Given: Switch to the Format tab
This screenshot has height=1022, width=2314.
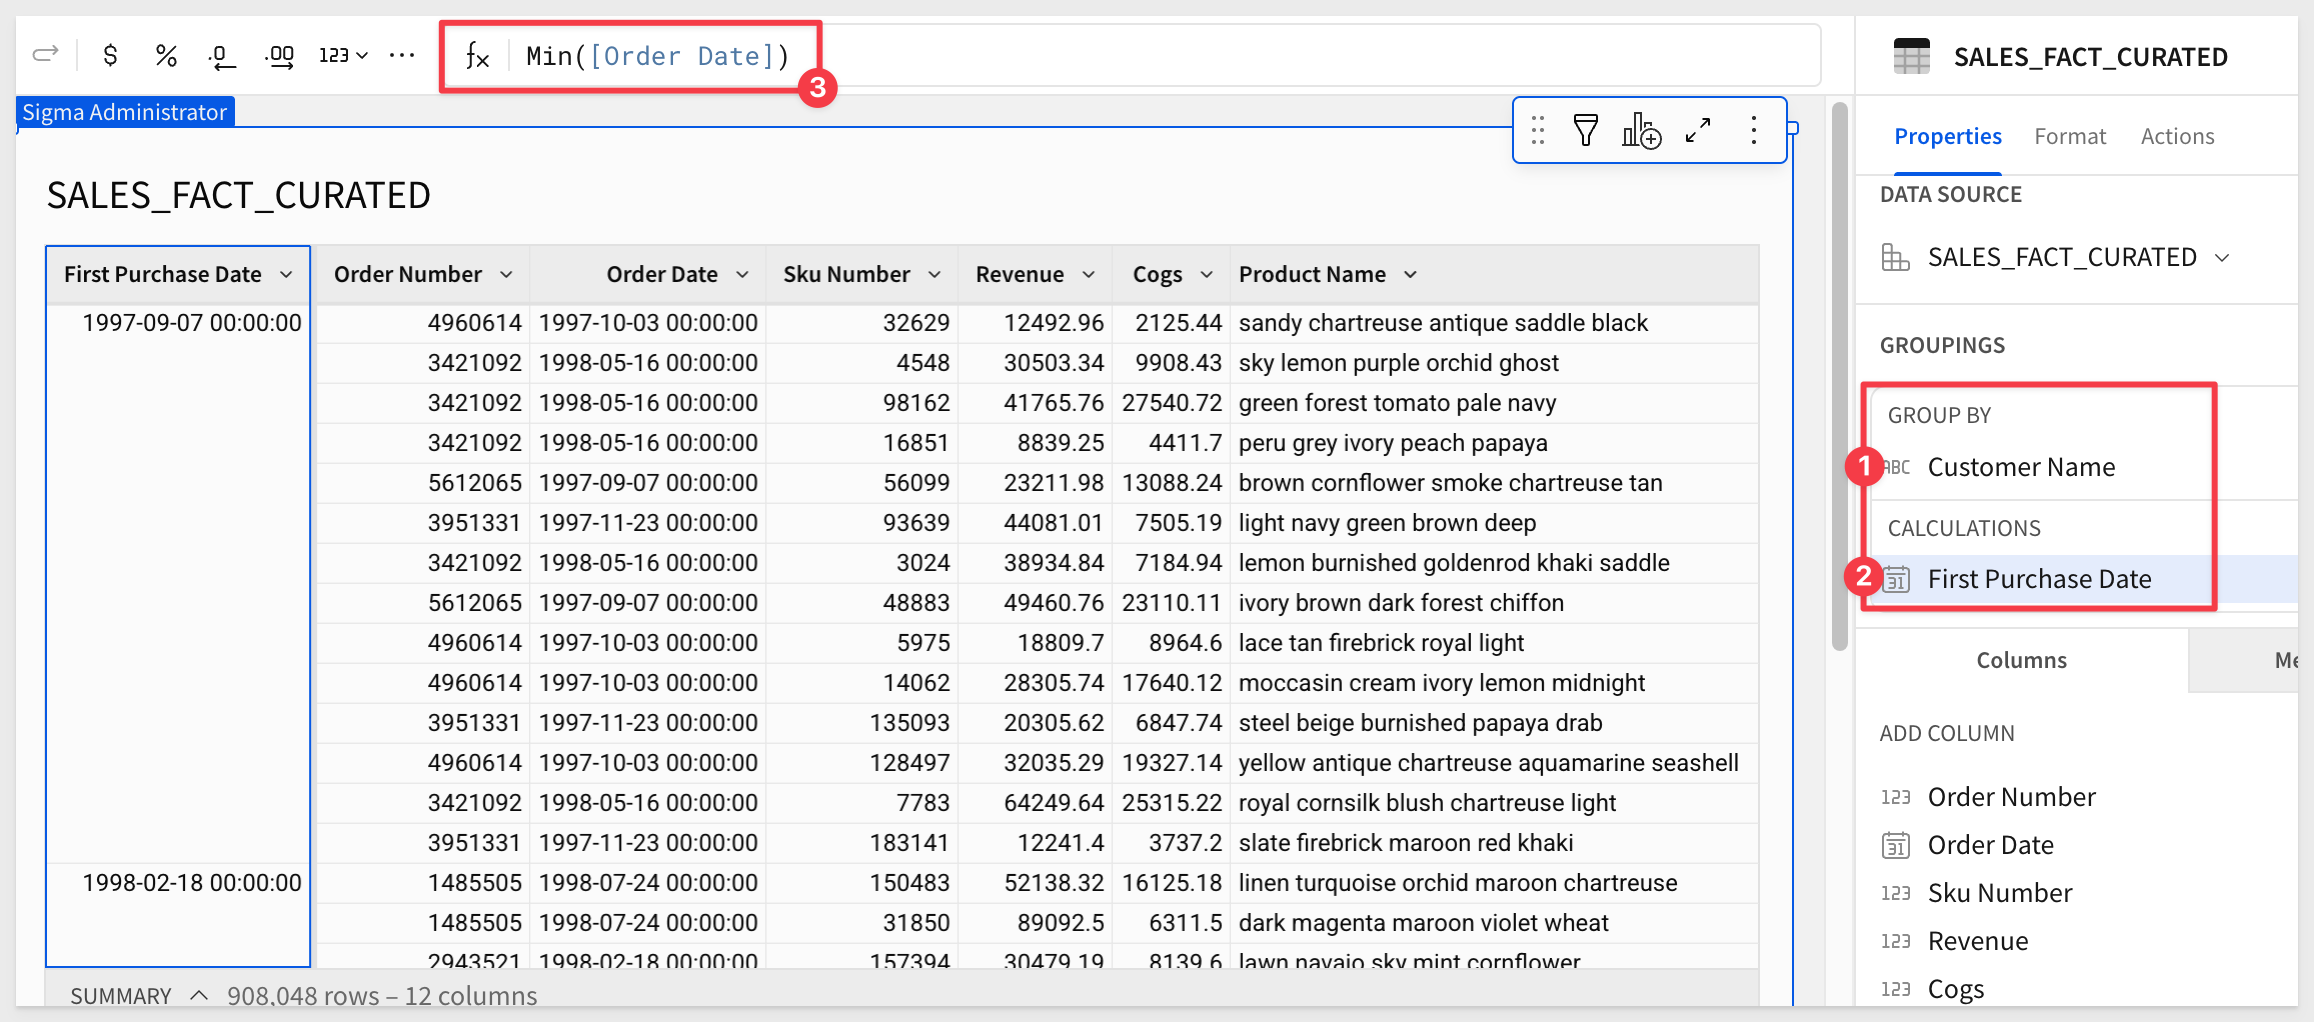Looking at the screenshot, I should (2069, 136).
